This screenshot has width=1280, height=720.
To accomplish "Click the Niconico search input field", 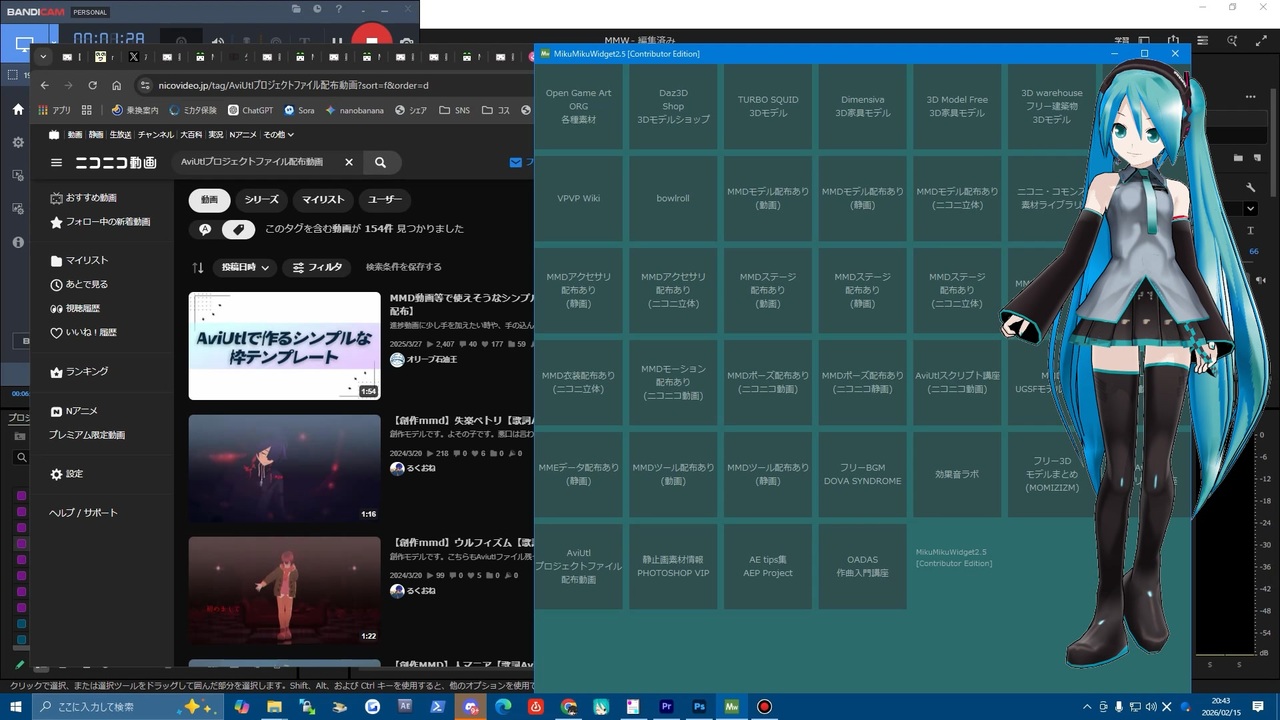I will 254,162.
